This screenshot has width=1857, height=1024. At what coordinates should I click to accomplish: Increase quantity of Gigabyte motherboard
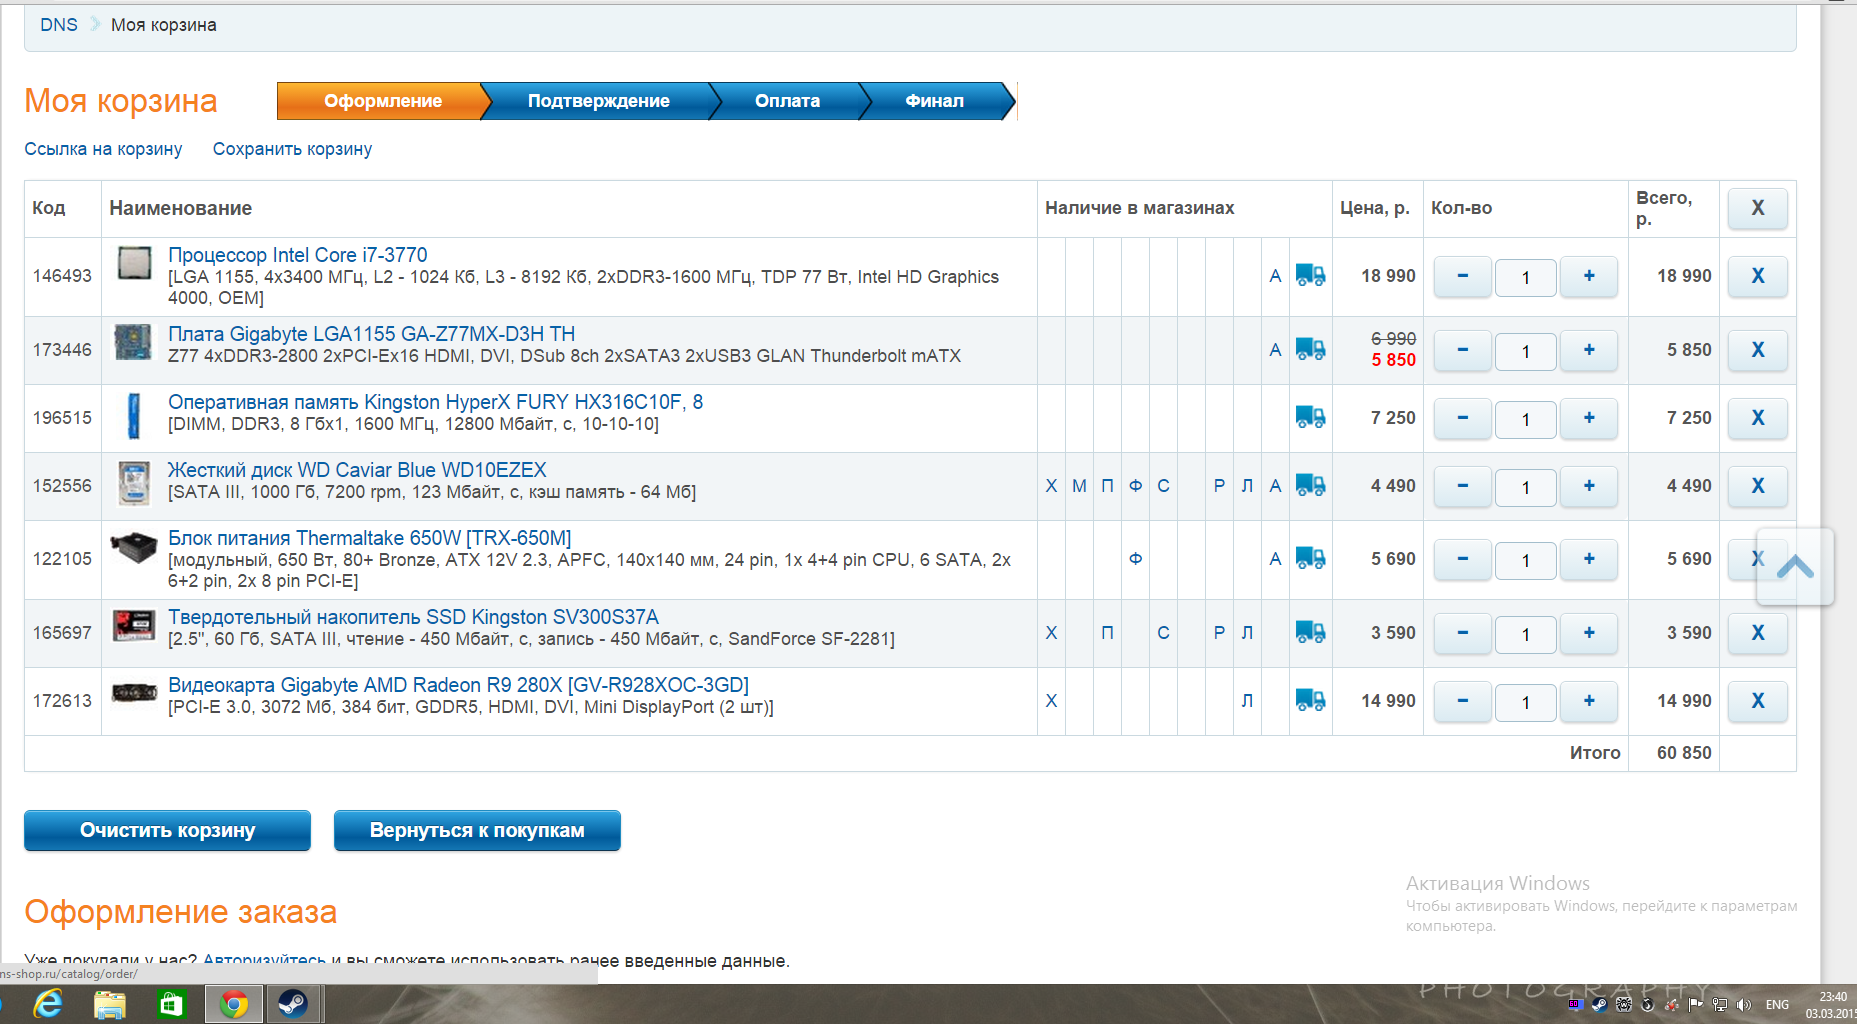pos(1589,350)
